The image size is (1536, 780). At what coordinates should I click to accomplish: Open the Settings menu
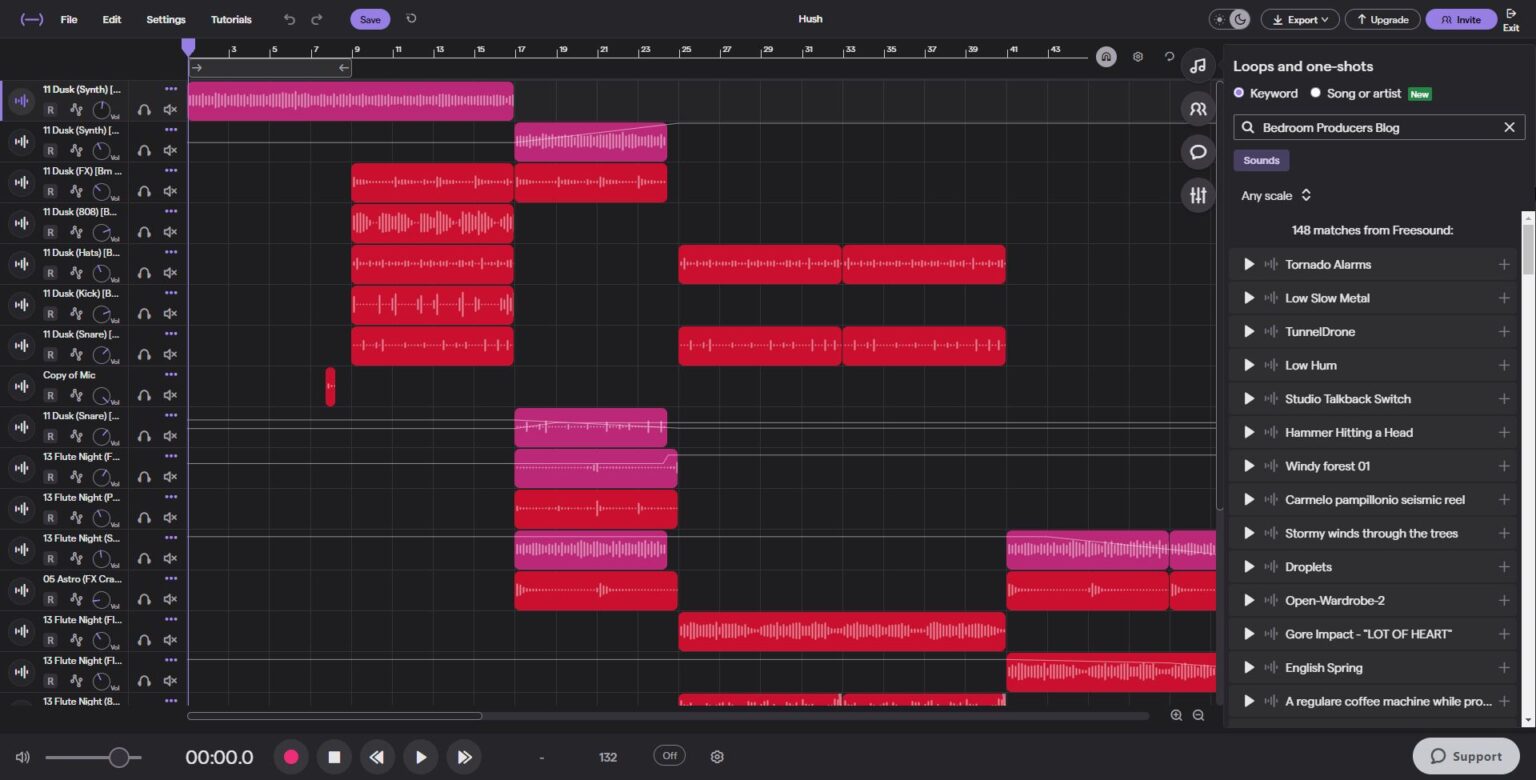coord(166,19)
